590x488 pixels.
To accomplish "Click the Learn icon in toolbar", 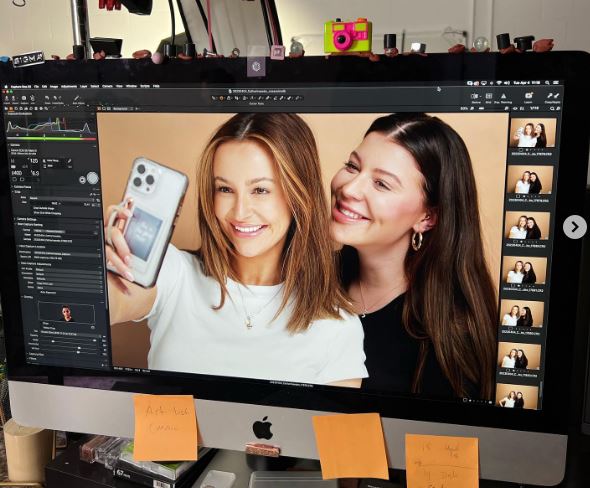I will pos(529,96).
